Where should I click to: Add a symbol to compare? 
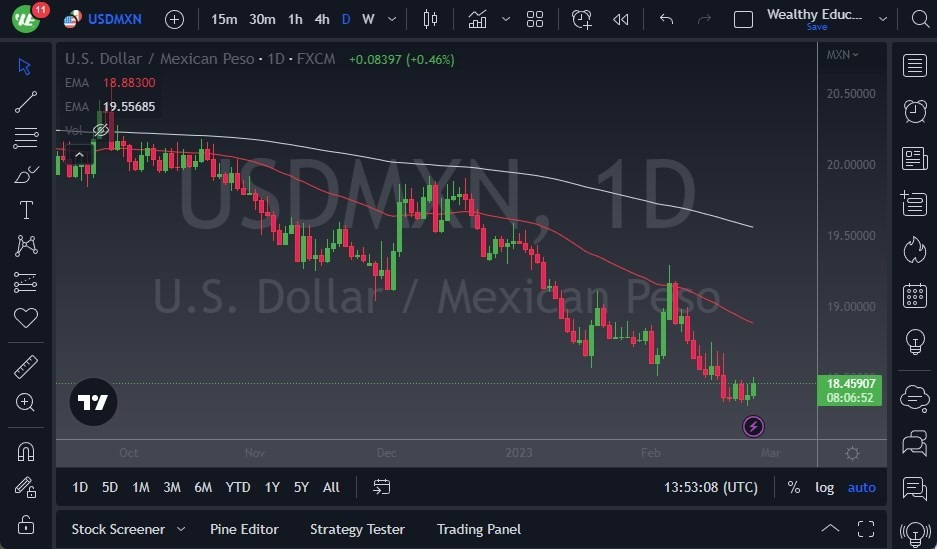(x=174, y=20)
